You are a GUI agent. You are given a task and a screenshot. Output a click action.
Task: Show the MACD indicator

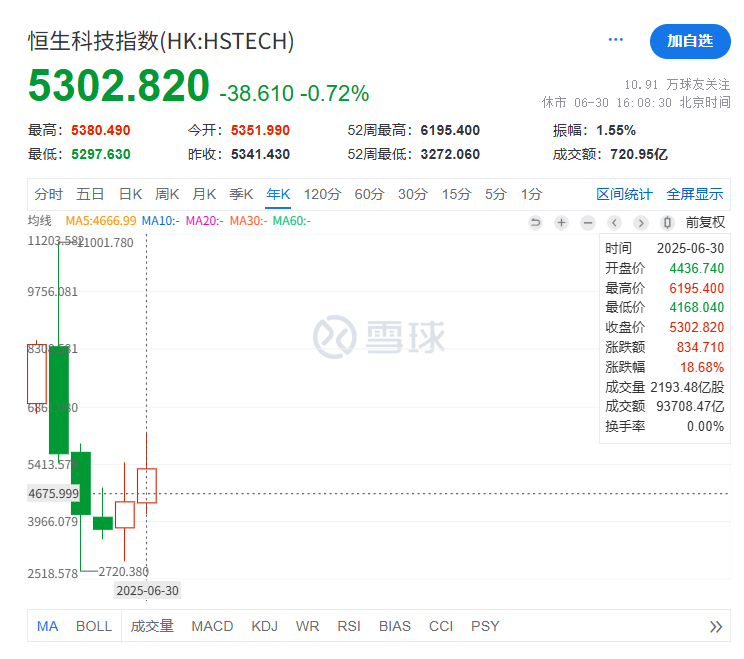pyautogui.click(x=212, y=626)
